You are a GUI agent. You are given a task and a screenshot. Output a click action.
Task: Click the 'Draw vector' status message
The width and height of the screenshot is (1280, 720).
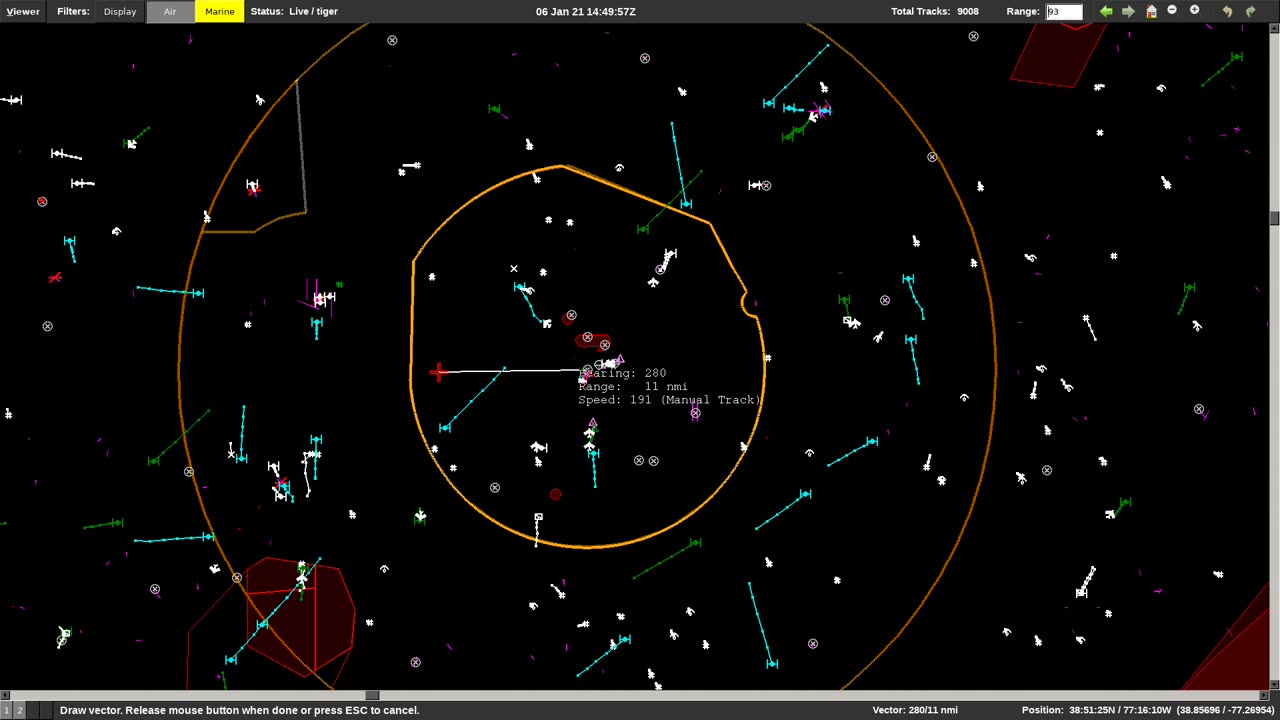click(239, 710)
